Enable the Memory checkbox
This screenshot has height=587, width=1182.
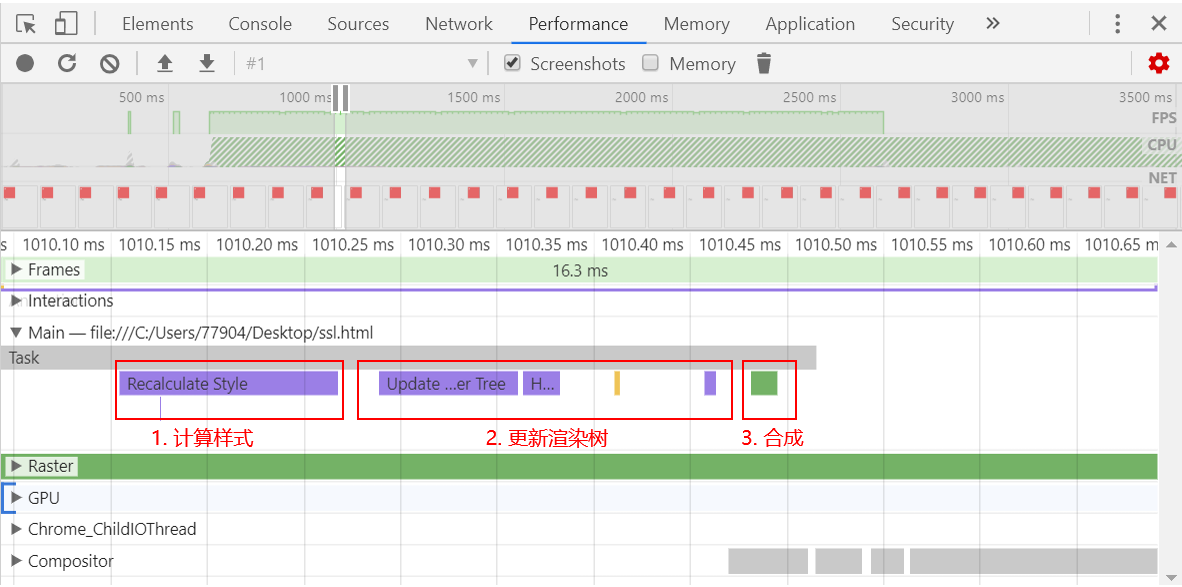(x=651, y=63)
